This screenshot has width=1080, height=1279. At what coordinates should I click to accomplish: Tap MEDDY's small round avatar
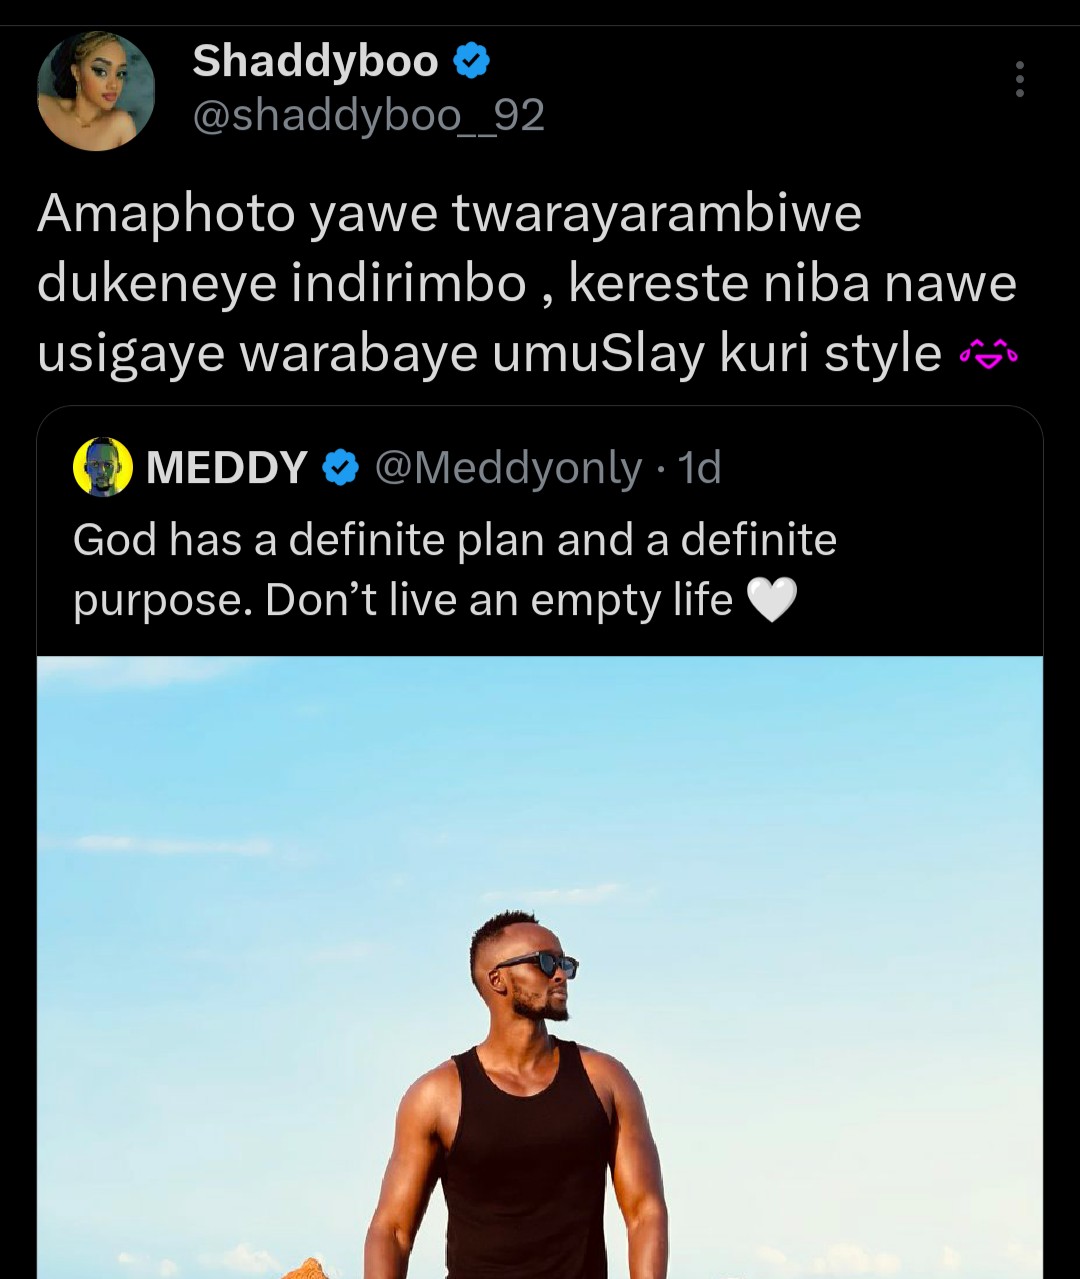[x=103, y=467]
